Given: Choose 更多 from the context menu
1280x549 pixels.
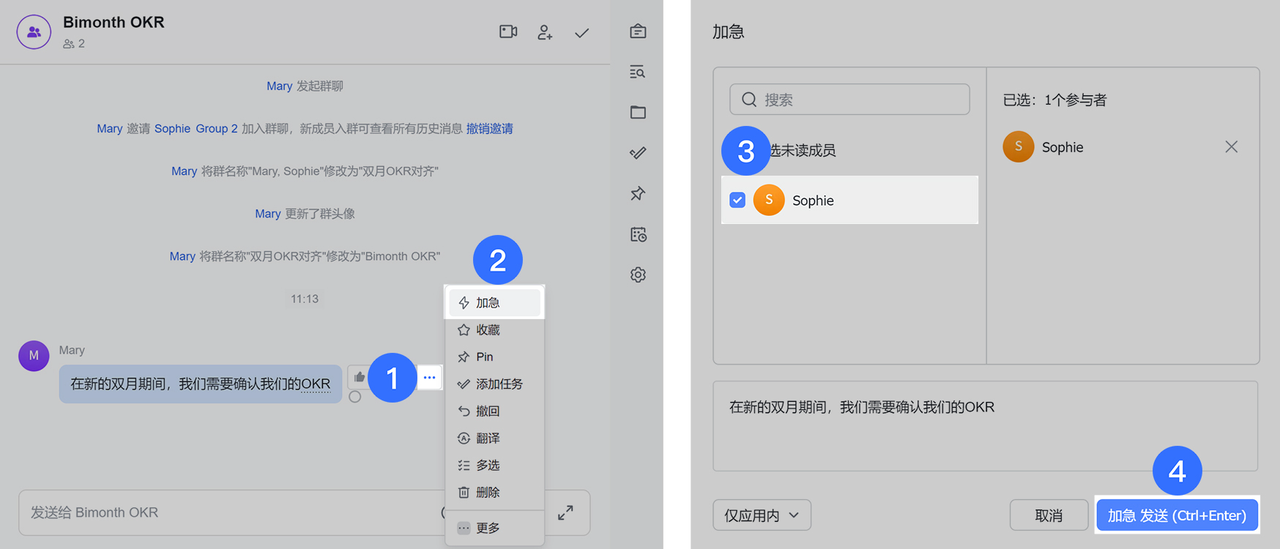Looking at the screenshot, I should point(495,528).
